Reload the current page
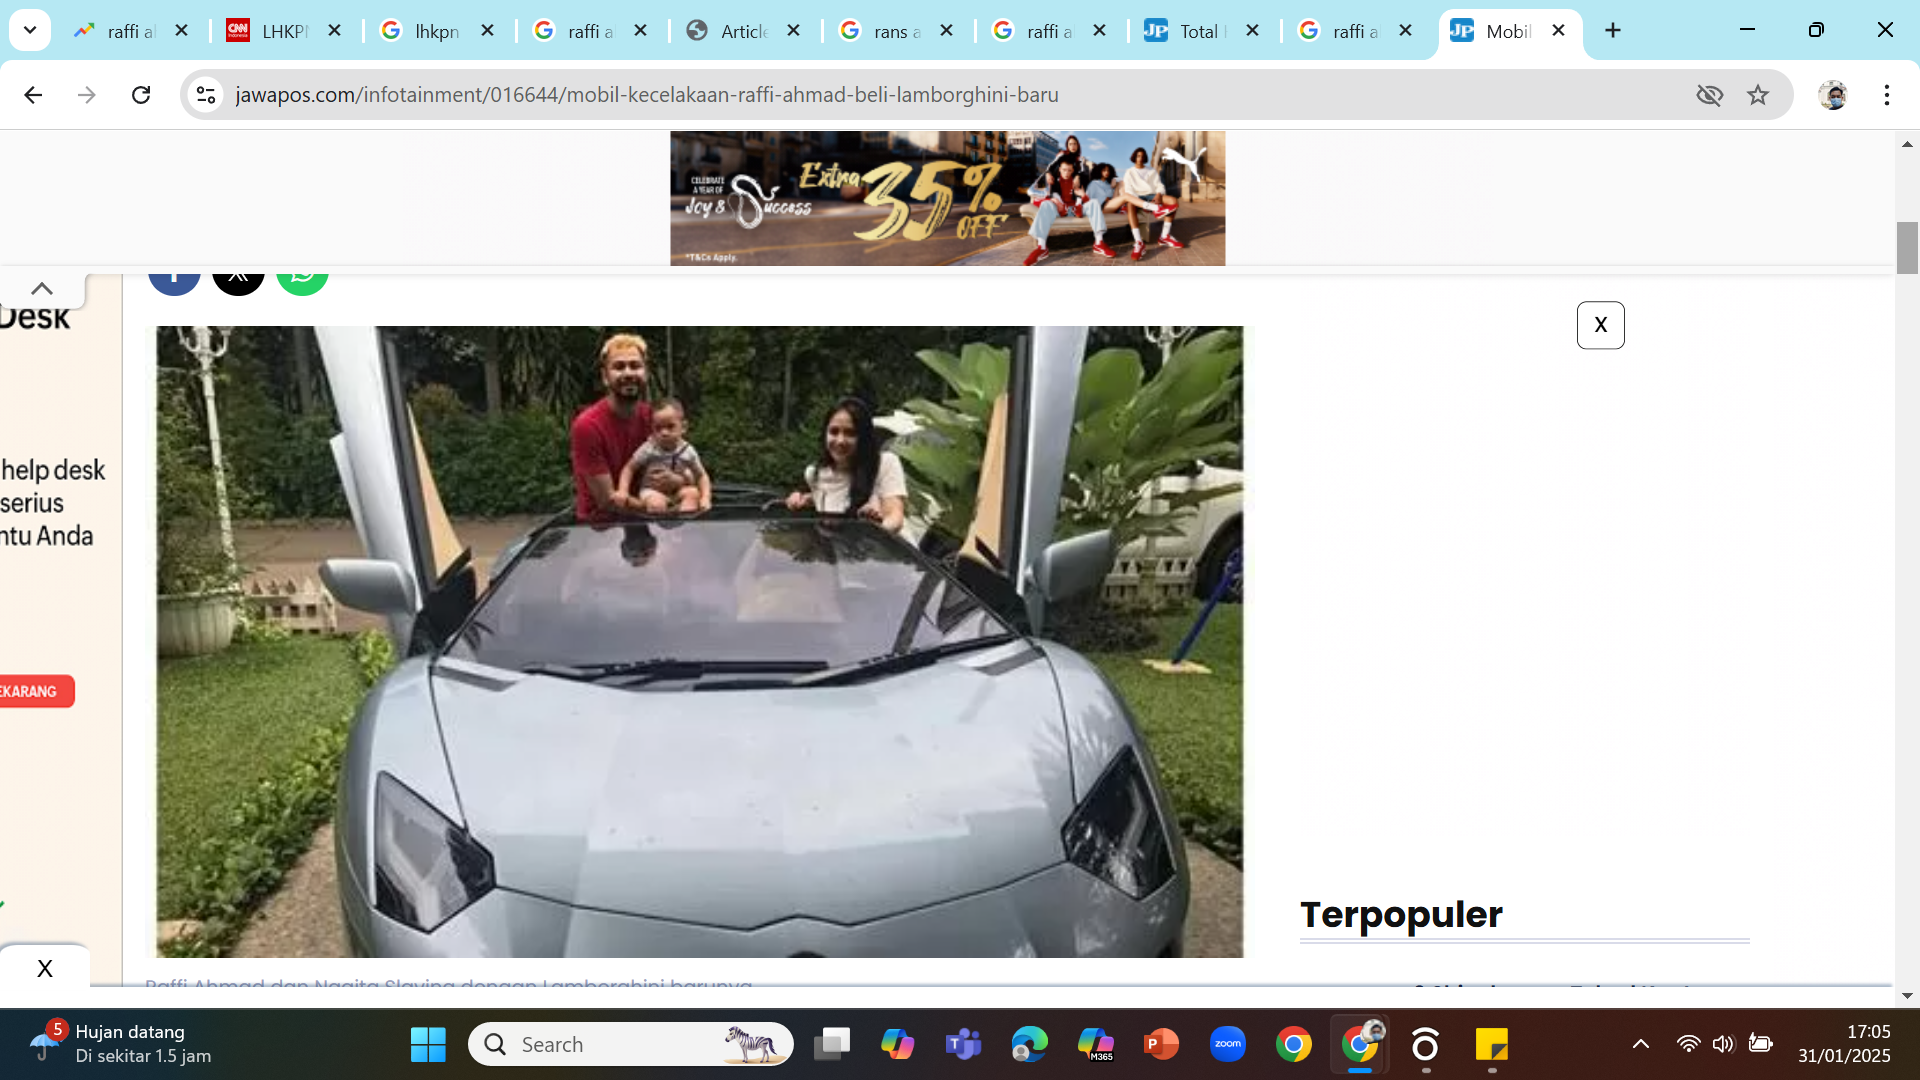 (x=141, y=95)
